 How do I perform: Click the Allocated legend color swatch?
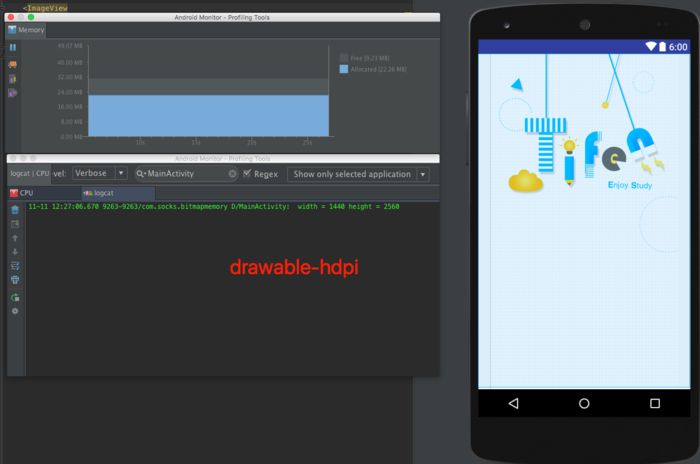coord(344,69)
